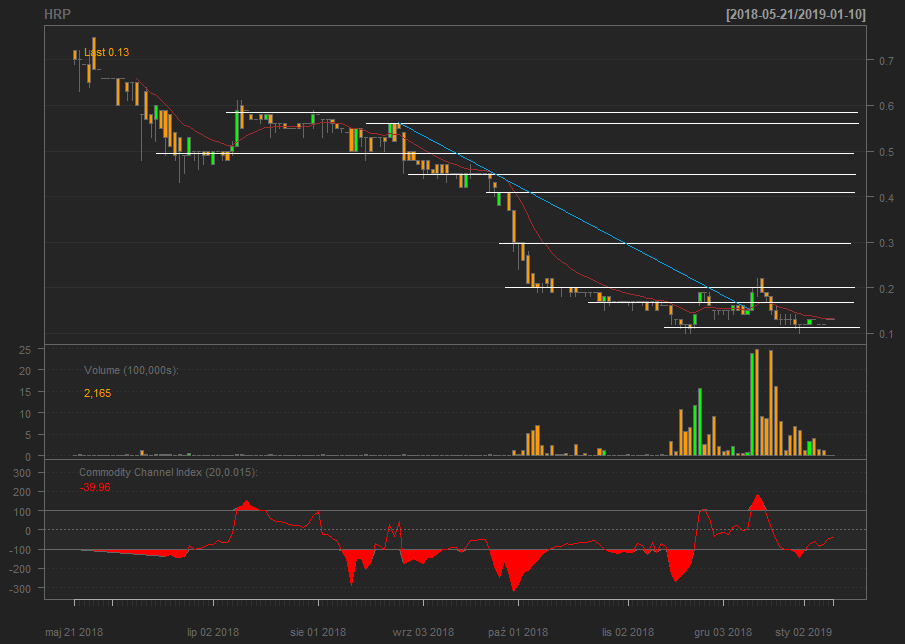
Task: Click the 25 volume axis label
Action: click(x=24, y=349)
